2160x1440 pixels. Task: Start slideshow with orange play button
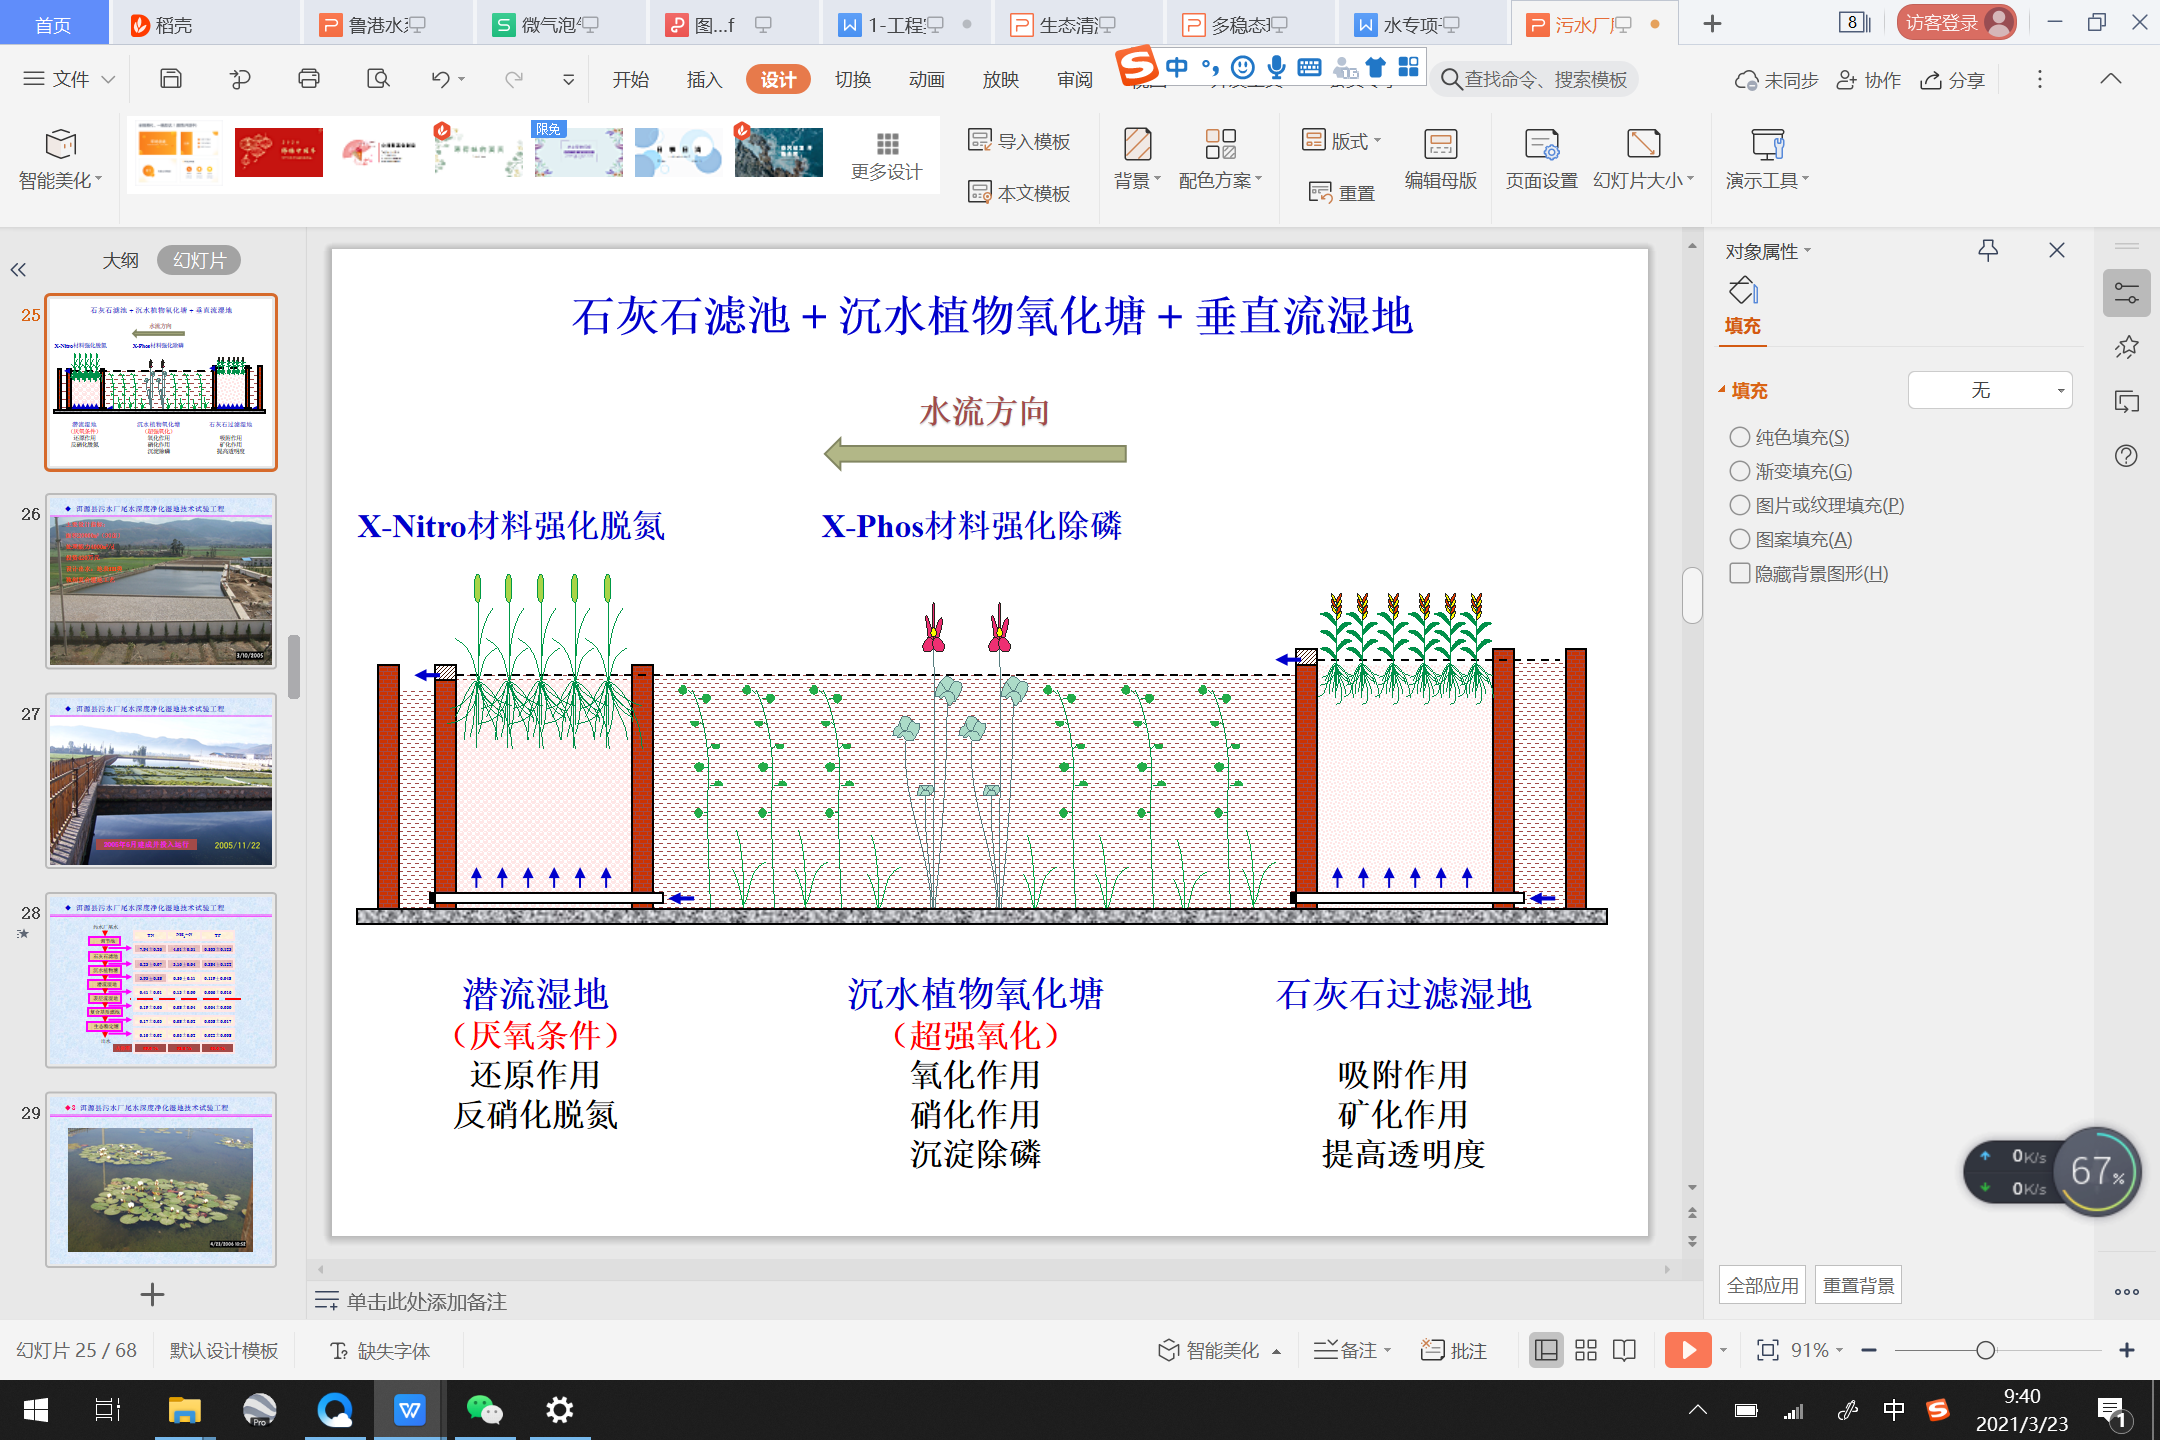(1688, 1350)
